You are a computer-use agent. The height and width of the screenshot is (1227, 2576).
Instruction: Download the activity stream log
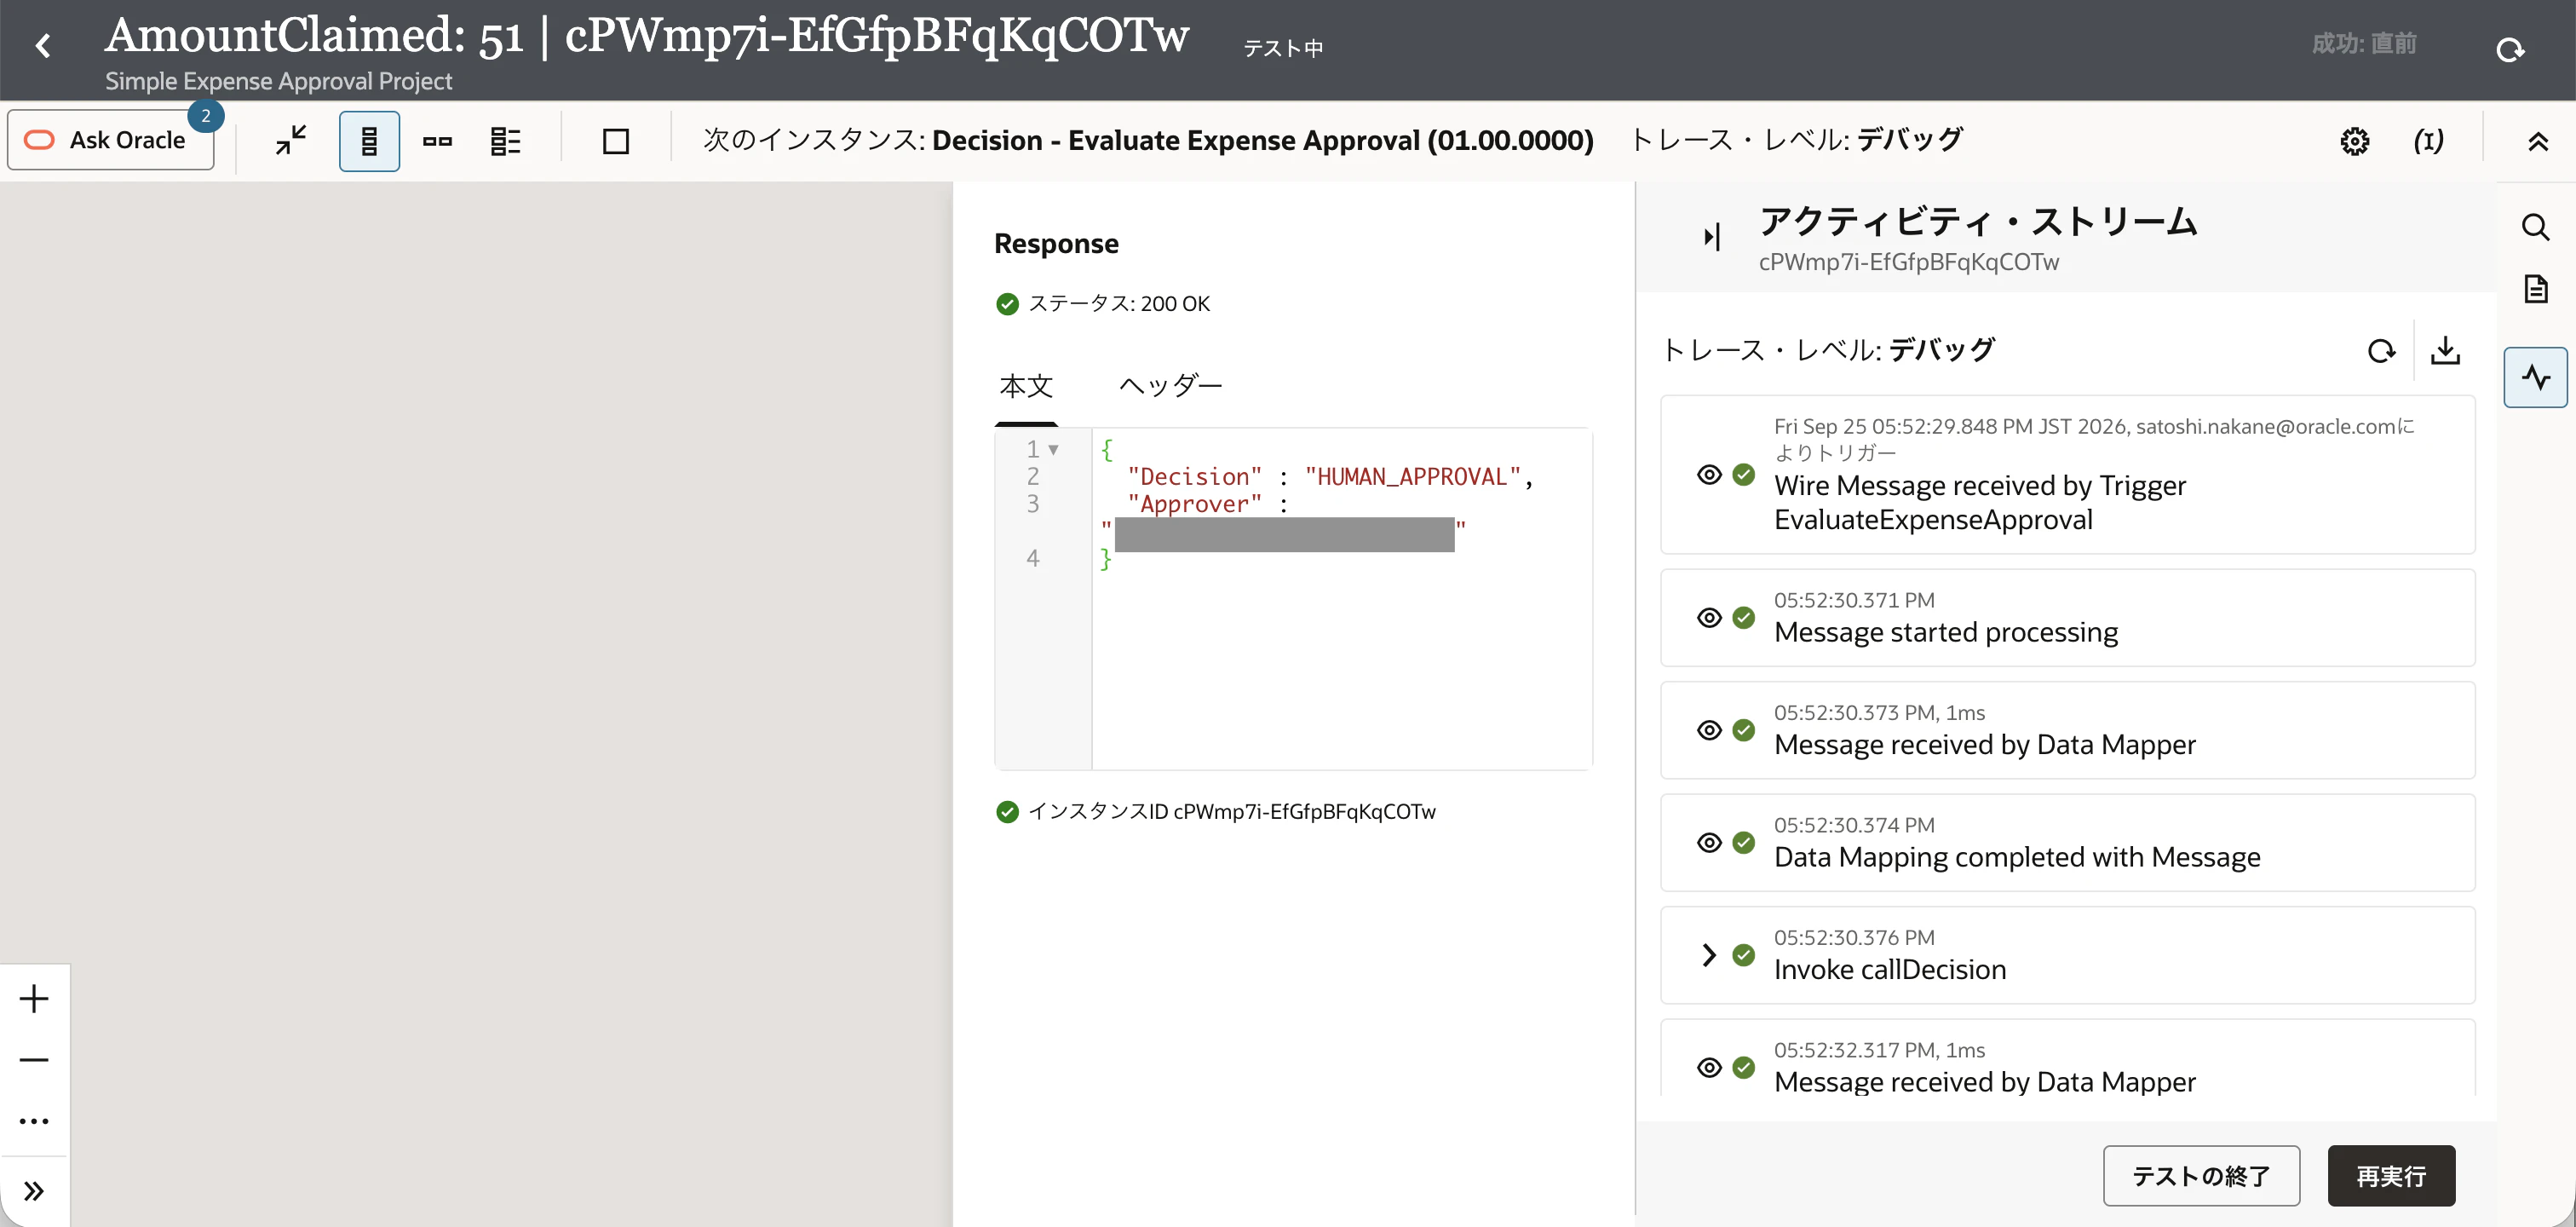[x=2445, y=350]
